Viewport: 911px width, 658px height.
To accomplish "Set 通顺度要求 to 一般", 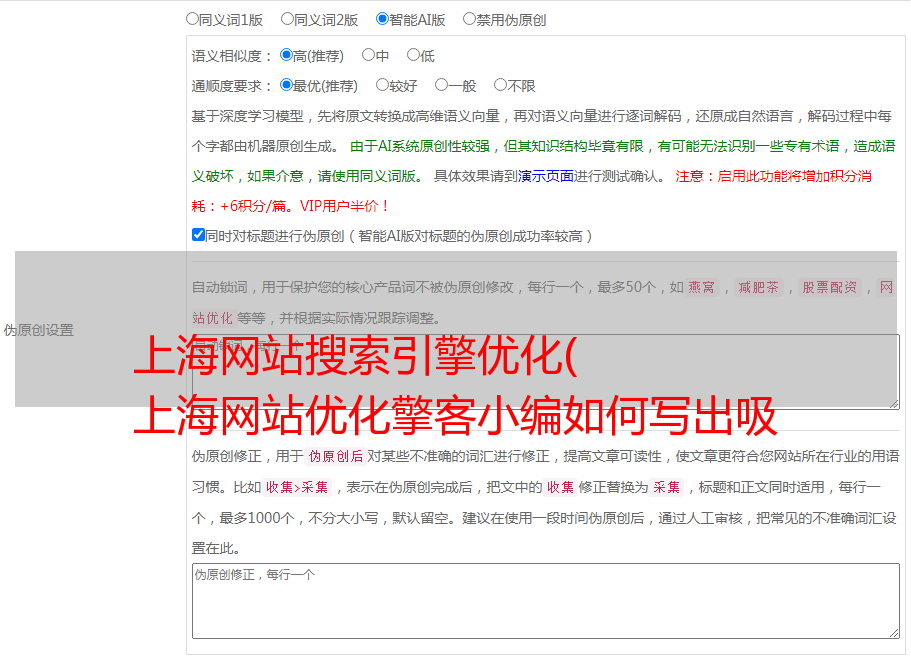I will tap(442, 85).
